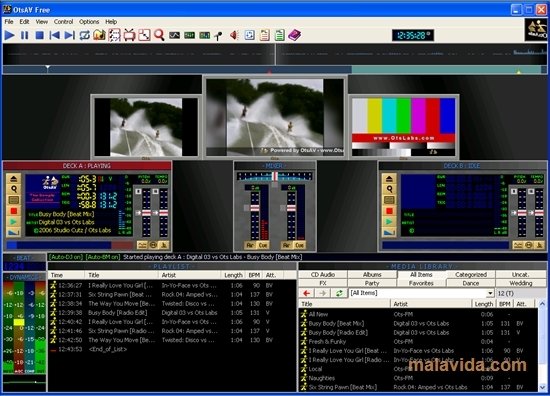Image resolution: width=550 pixels, height=396 pixels.
Task: Click Media Library scrollbar down arrow
Action: coord(542,387)
